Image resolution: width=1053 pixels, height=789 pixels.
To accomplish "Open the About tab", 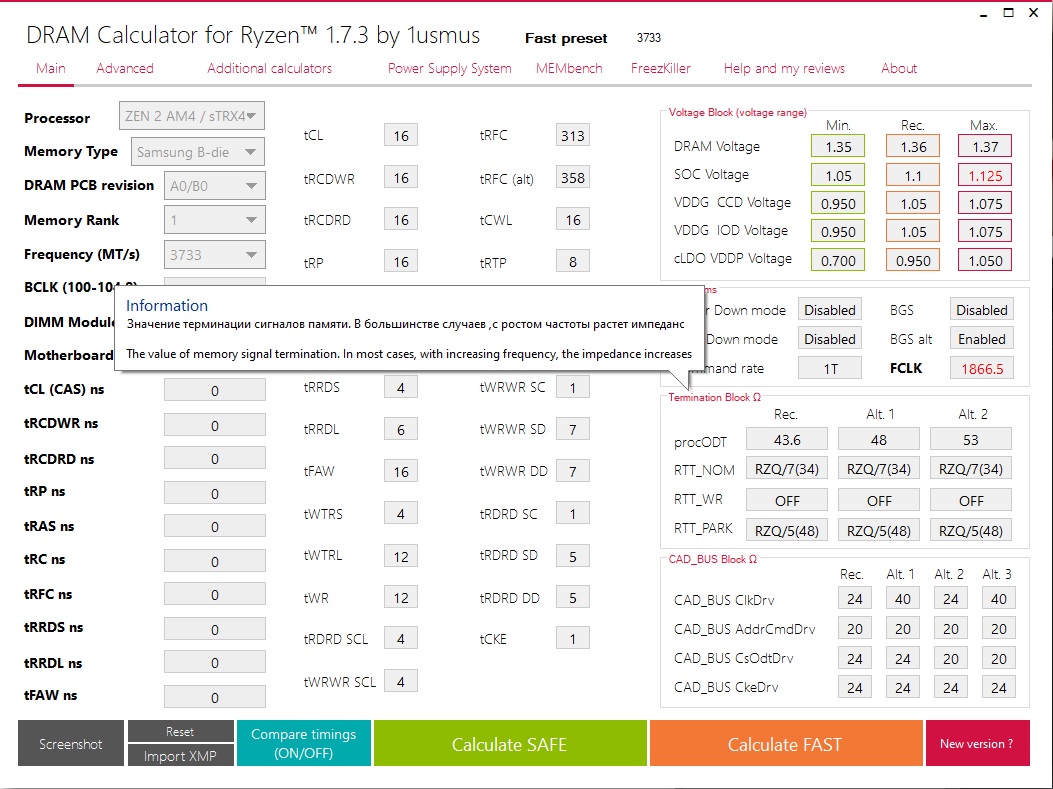I will [x=899, y=68].
